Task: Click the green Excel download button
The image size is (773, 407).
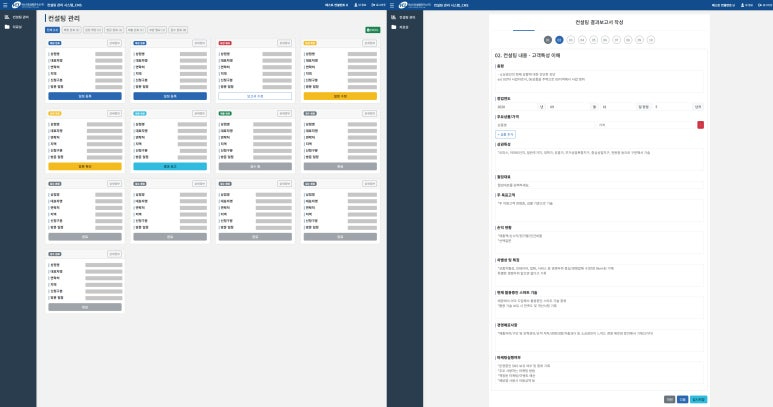Action: tap(372, 30)
